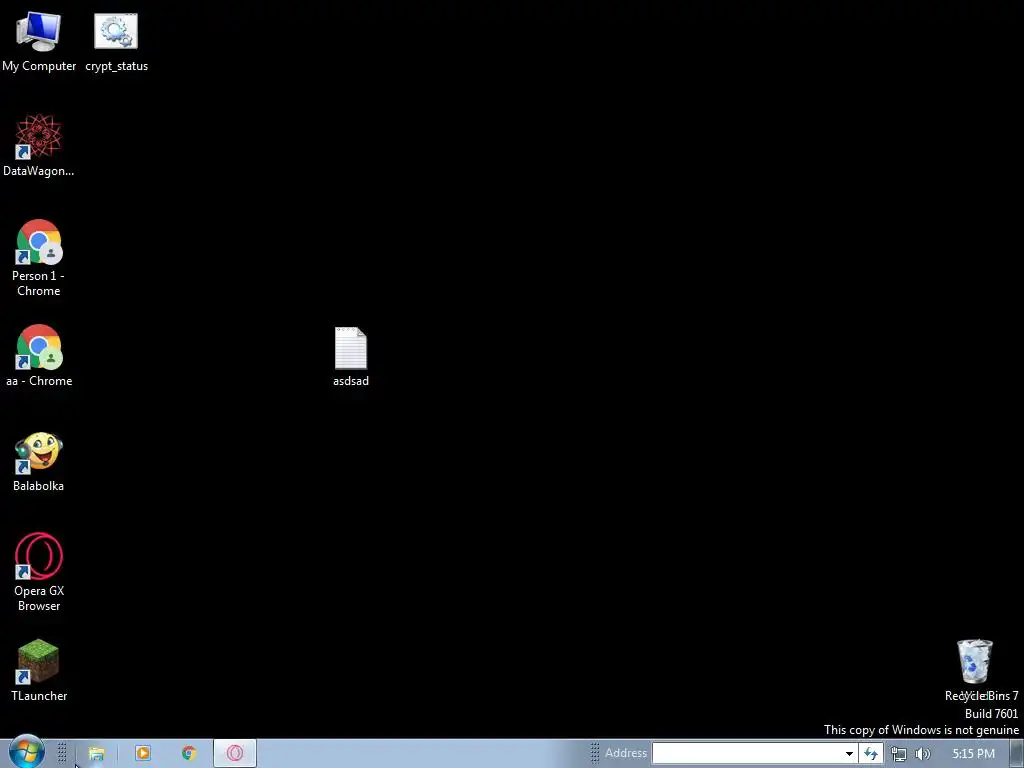The height and width of the screenshot is (768, 1024).
Task: Open Balabolka shortcut icon
Action: point(39,461)
